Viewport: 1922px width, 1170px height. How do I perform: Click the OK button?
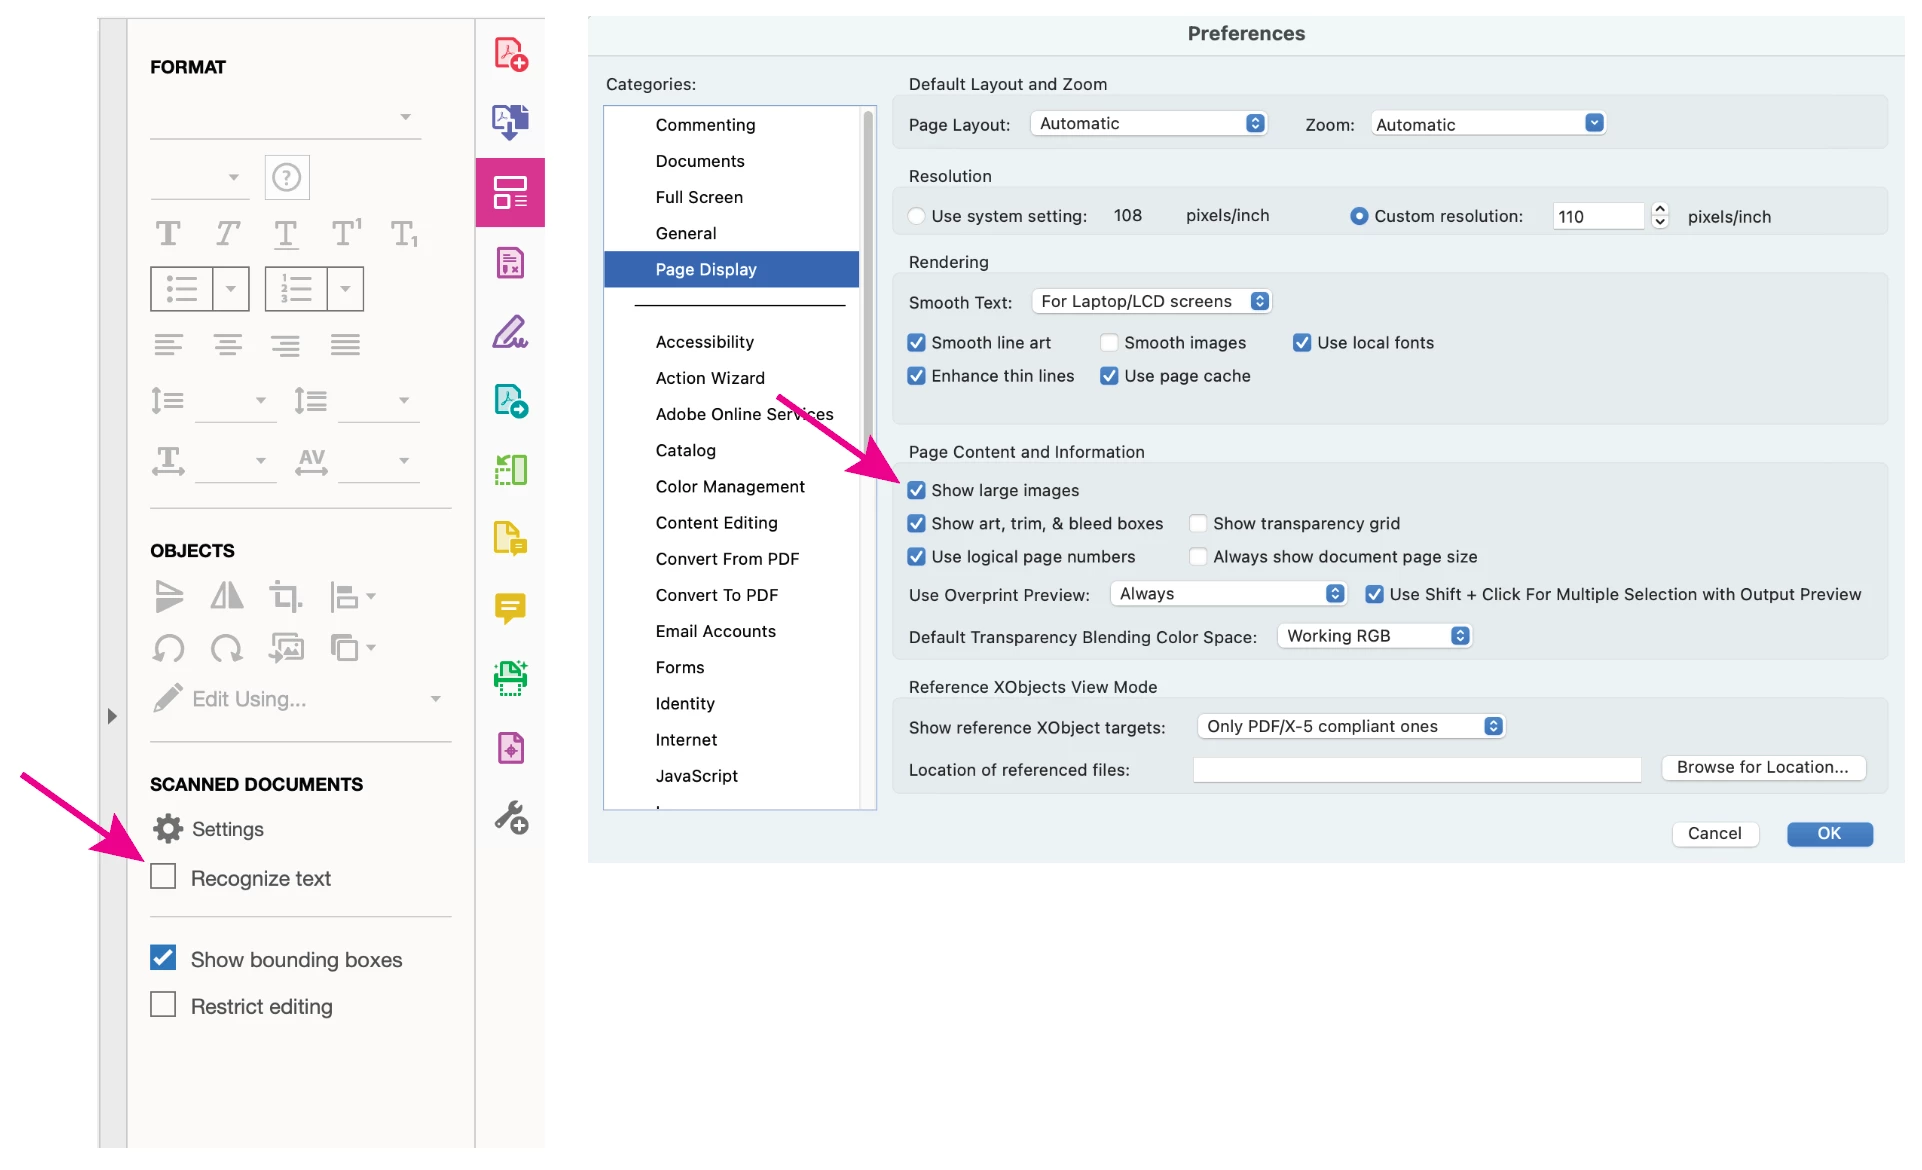[x=1828, y=834]
